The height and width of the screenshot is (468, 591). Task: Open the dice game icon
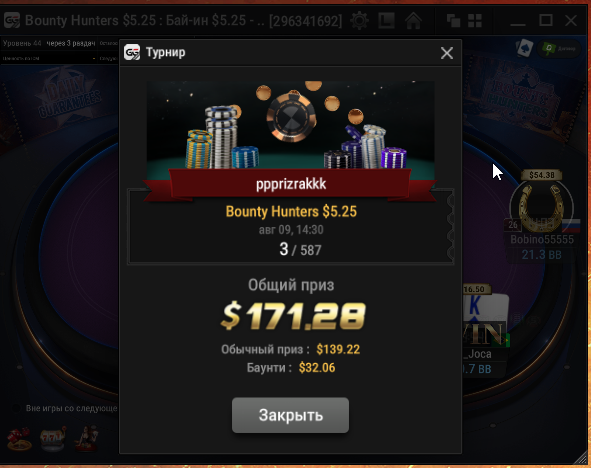[20, 439]
